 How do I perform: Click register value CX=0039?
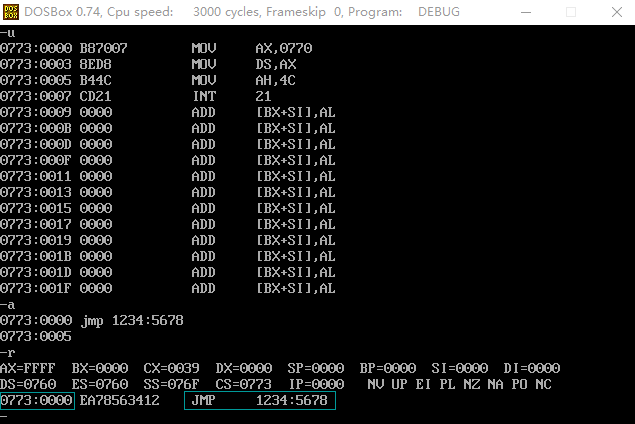pos(171,369)
